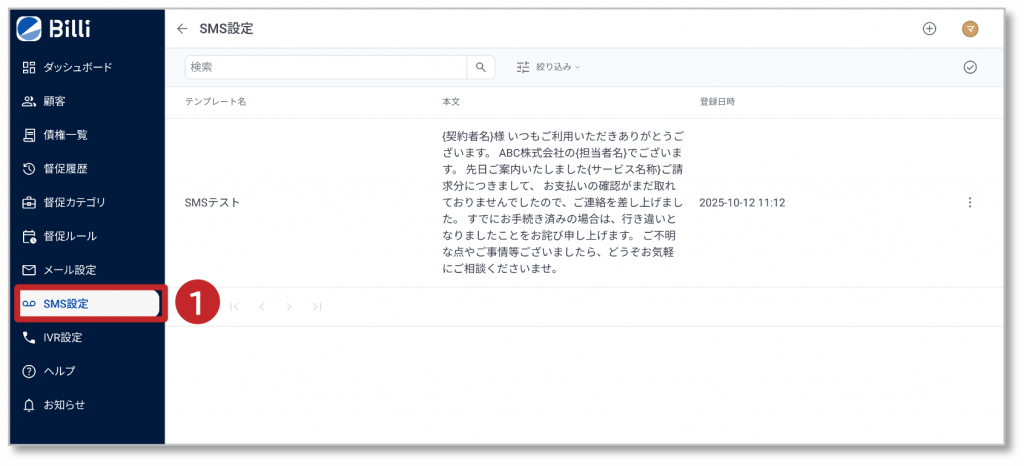
Task: Open the three-dot menu for SMSテスト
Action: pos(969,203)
